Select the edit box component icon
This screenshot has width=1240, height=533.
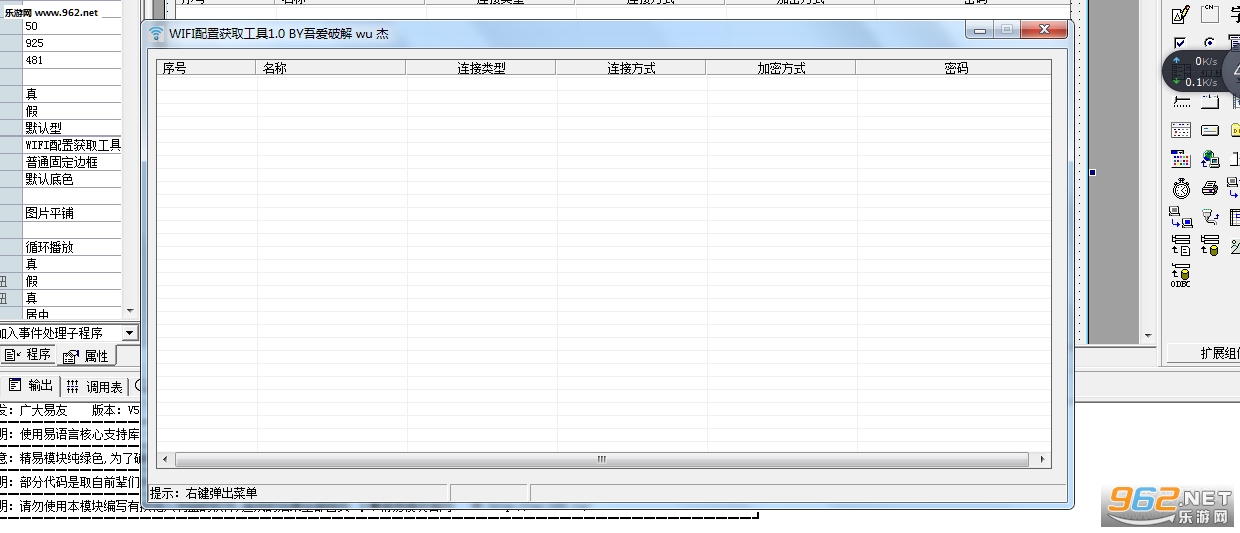pyautogui.click(x=1210, y=130)
